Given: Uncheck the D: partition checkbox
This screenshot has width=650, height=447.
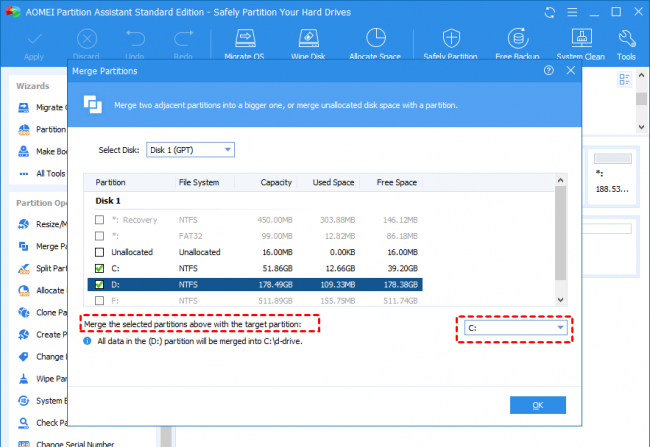Looking at the screenshot, I should tap(99, 284).
